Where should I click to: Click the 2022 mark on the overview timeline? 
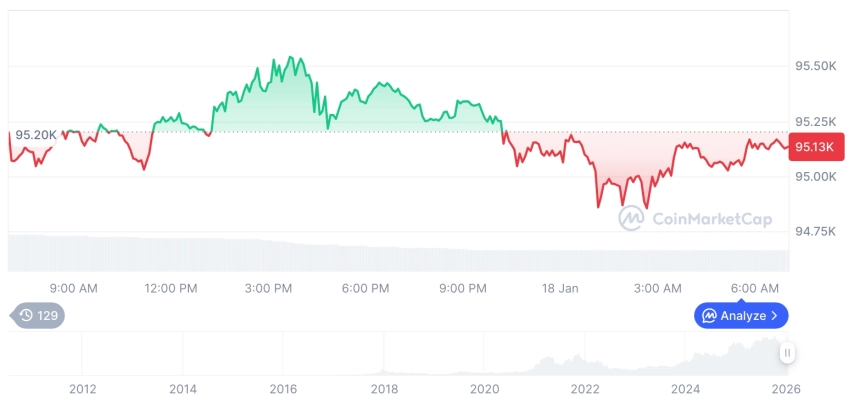pyautogui.click(x=585, y=389)
